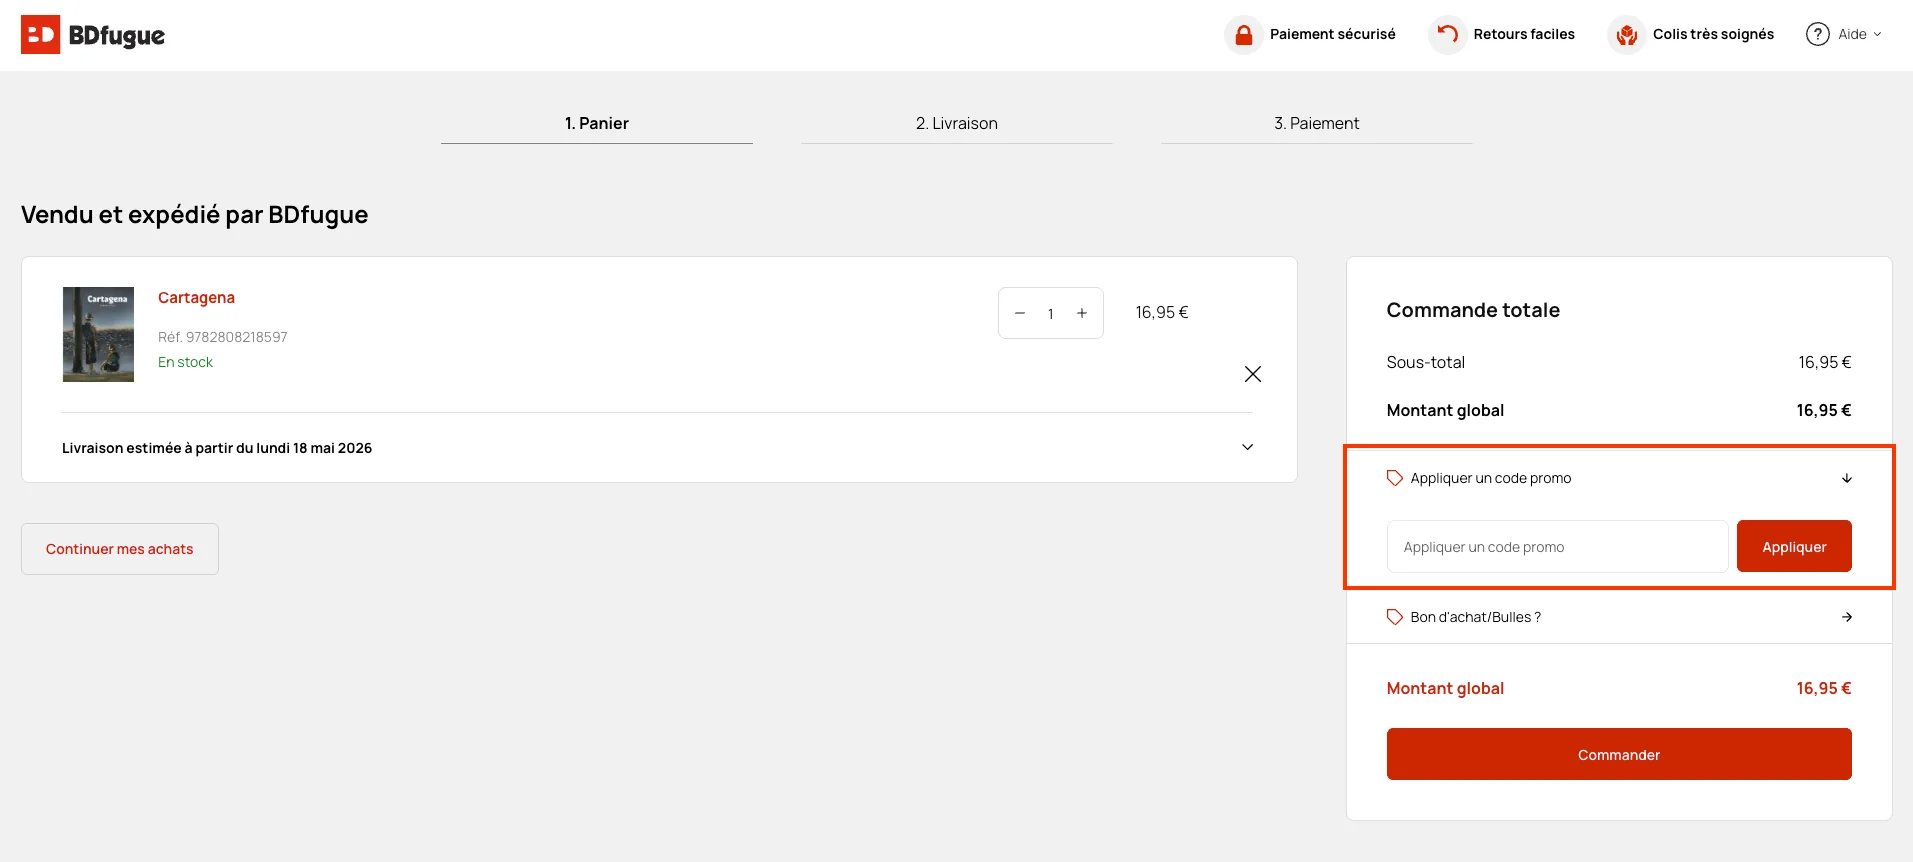Open the Cartagena product link
The width and height of the screenshot is (1913, 862).
click(196, 297)
